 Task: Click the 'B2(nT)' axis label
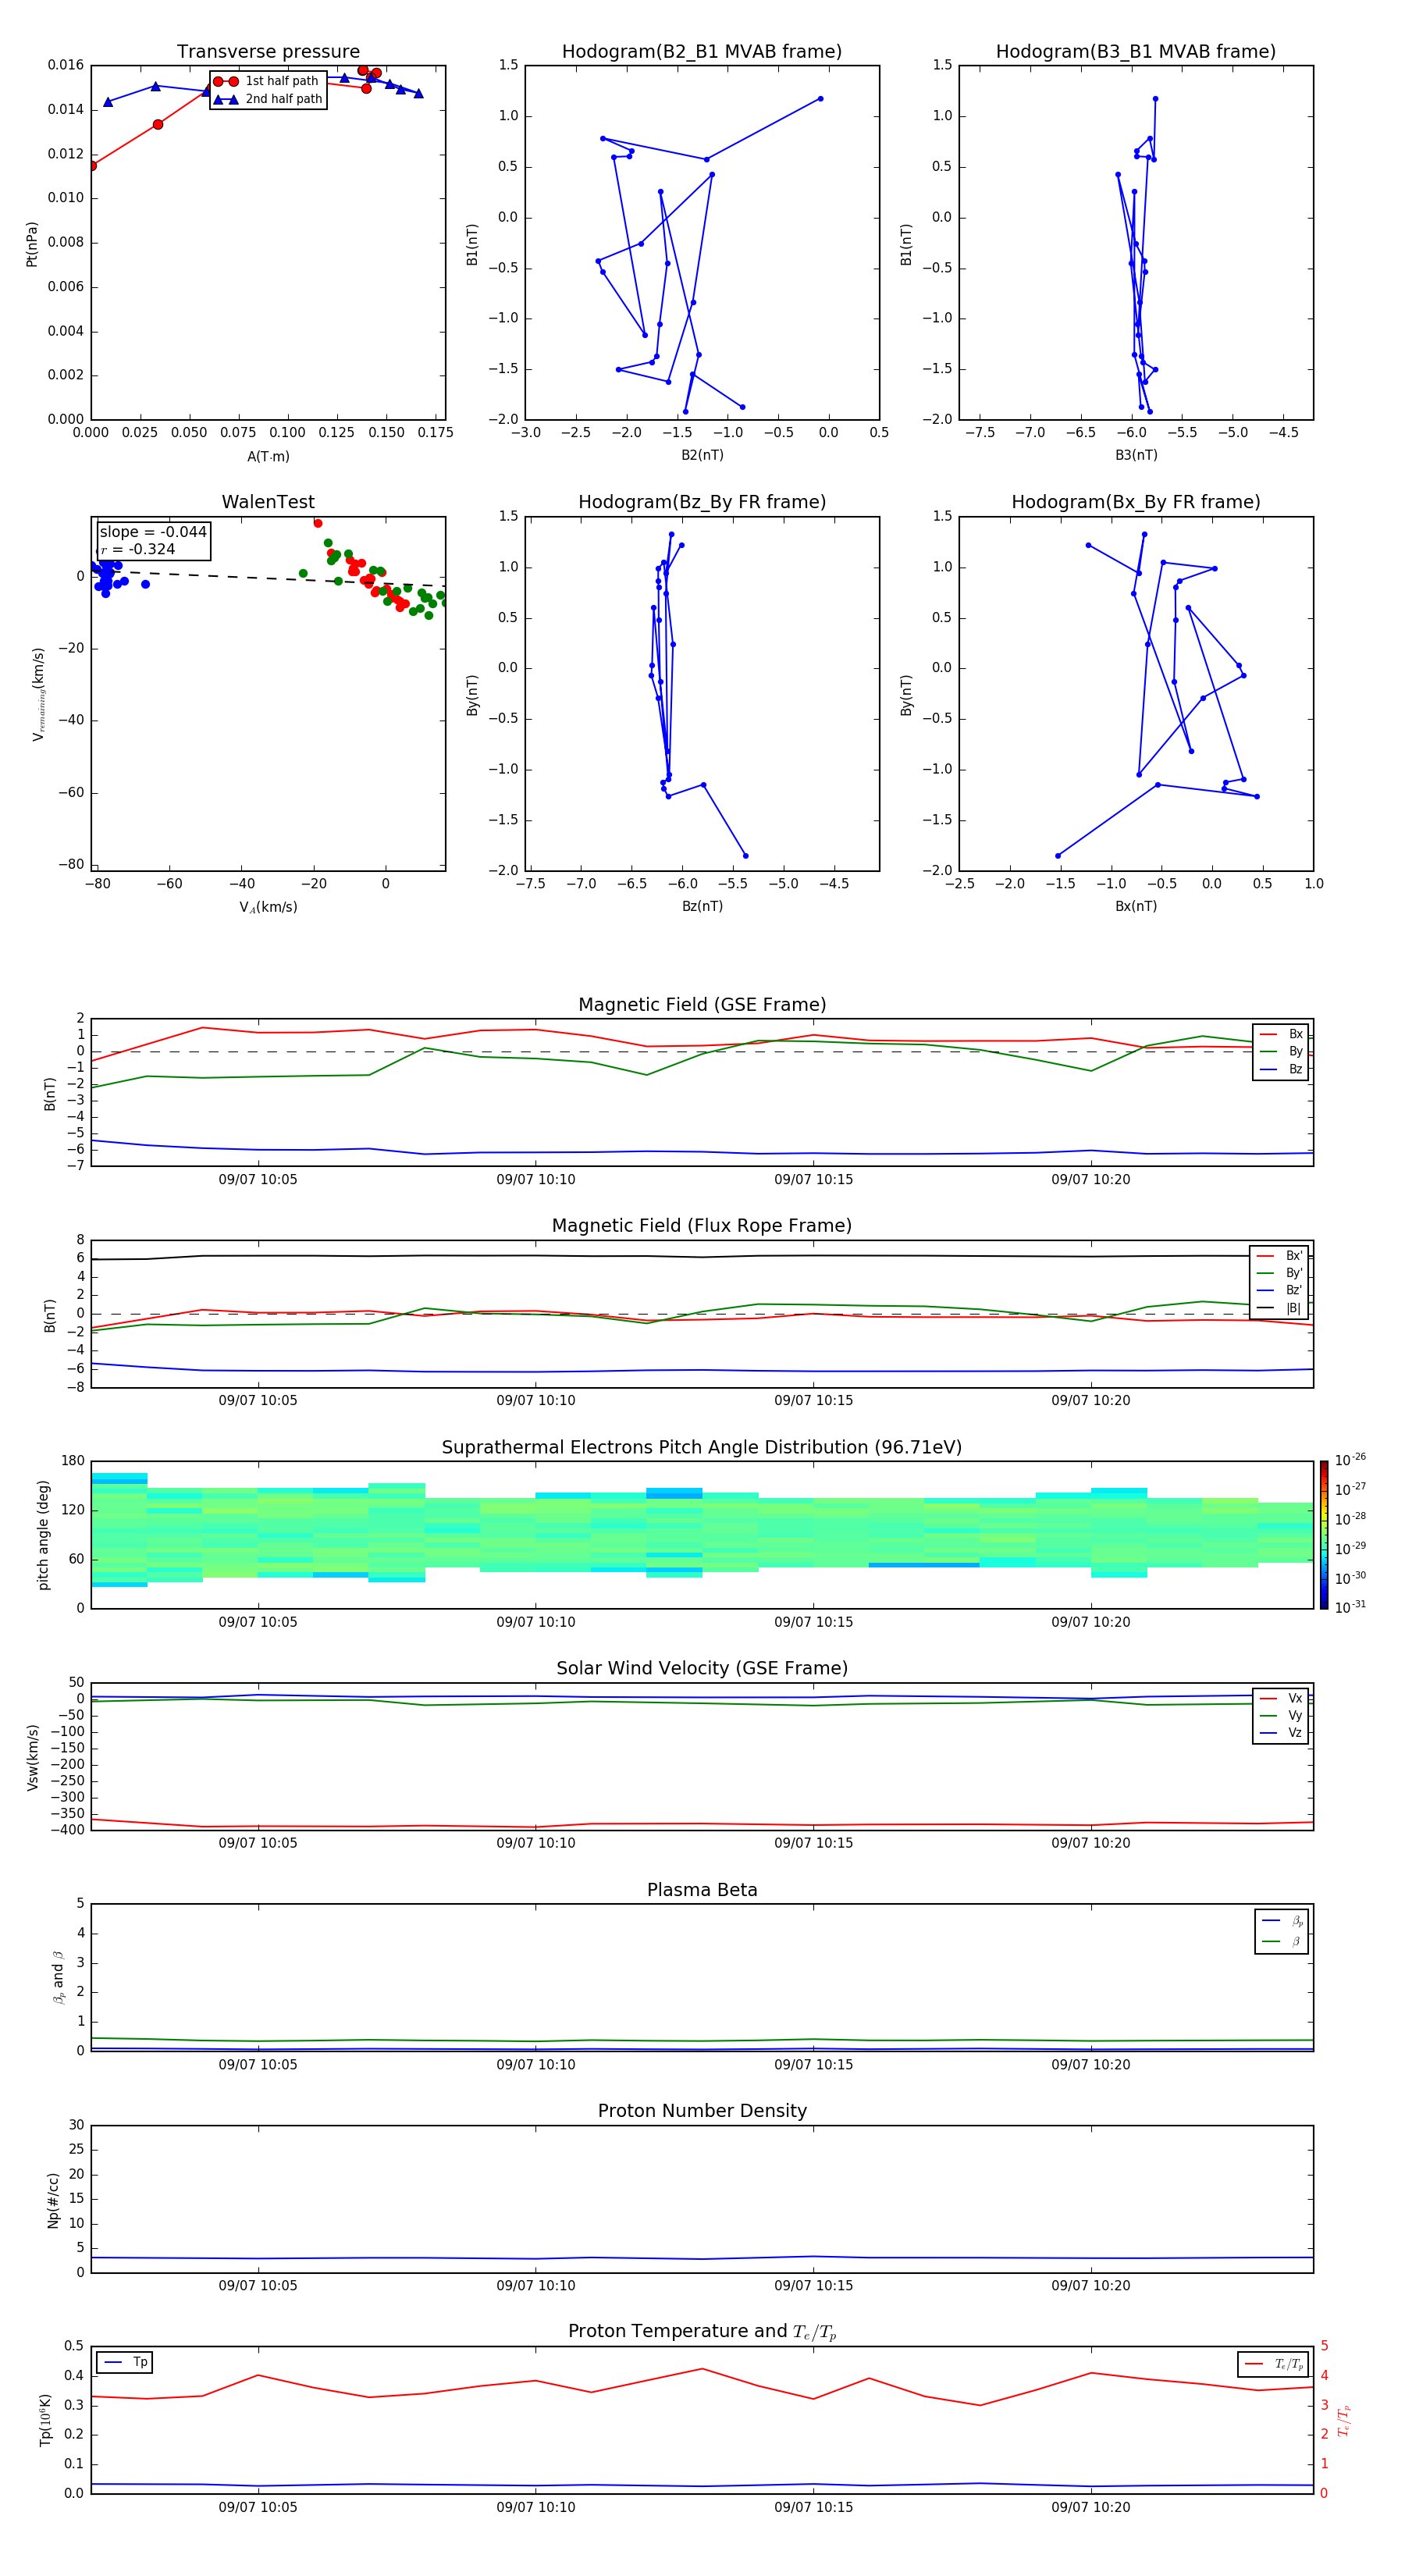click(x=702, y=455)
